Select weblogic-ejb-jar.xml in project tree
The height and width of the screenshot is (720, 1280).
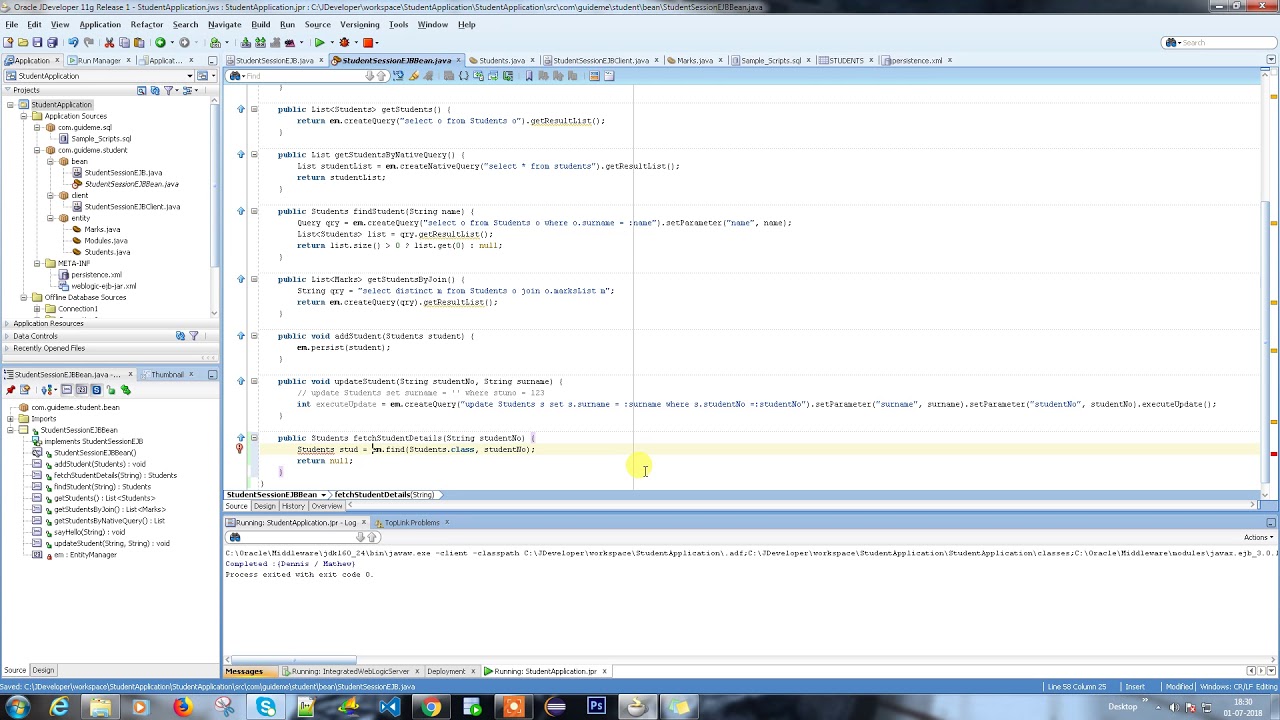(x=103, y=286)
